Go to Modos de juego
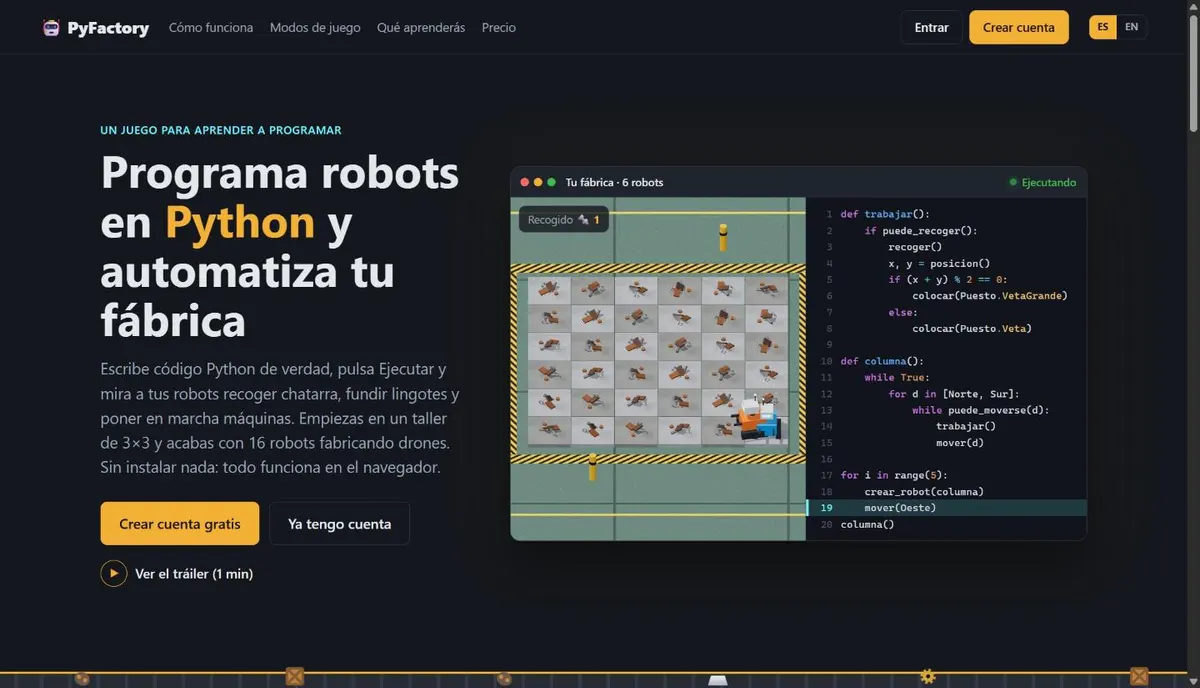The height and width of the screenshot is (688, 1200). pyautogui.click(x=315, y=28)
